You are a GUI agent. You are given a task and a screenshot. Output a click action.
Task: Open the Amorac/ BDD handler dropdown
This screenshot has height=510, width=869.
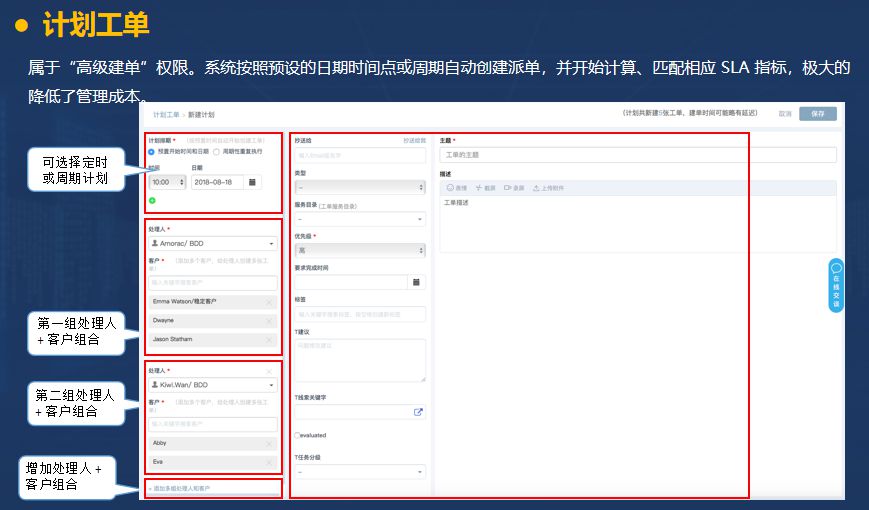coord(213,243)
